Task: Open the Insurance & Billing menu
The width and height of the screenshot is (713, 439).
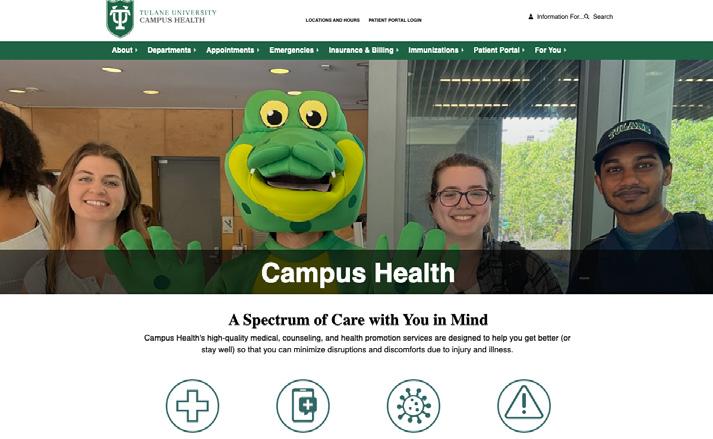Action: tap(363, 50)
